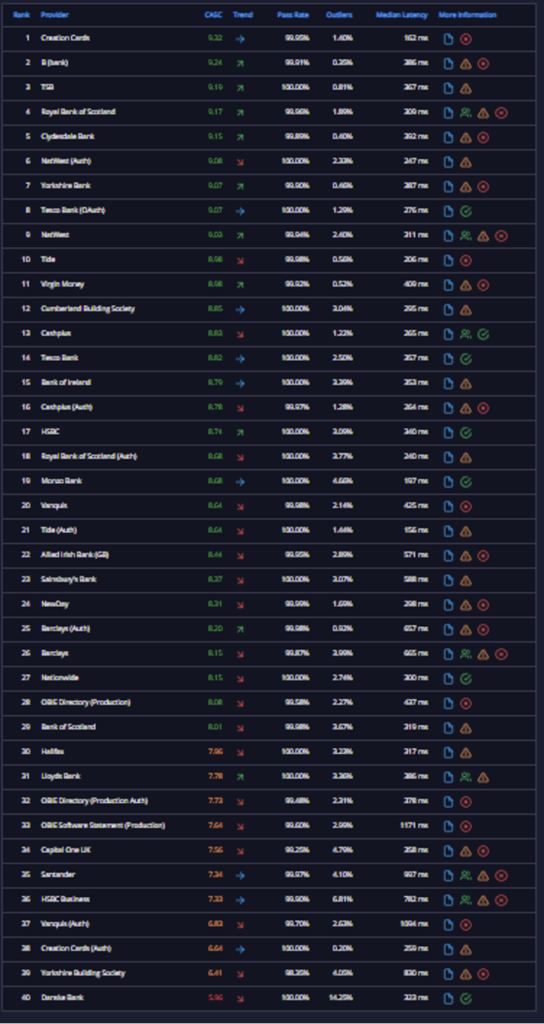Click the red error icon for TSB's neighbor Clydesdale Bank
Screen dimensions: 544x1024
(483, 138)
